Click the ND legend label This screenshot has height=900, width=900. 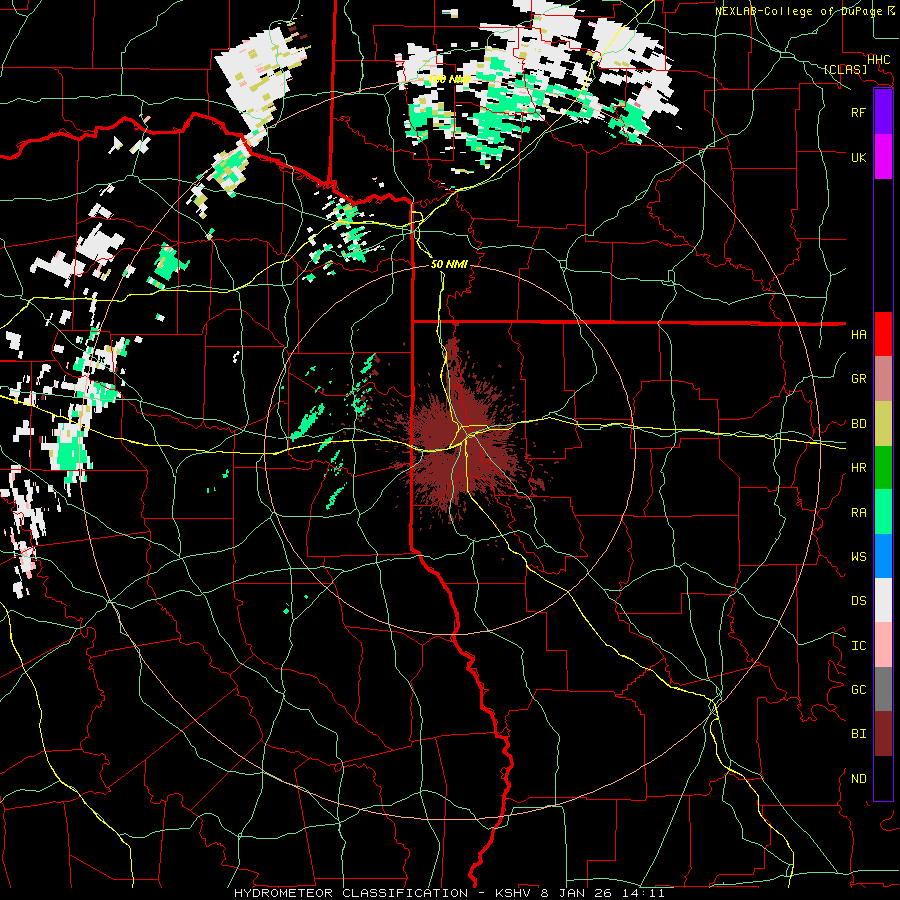(858, 779)
